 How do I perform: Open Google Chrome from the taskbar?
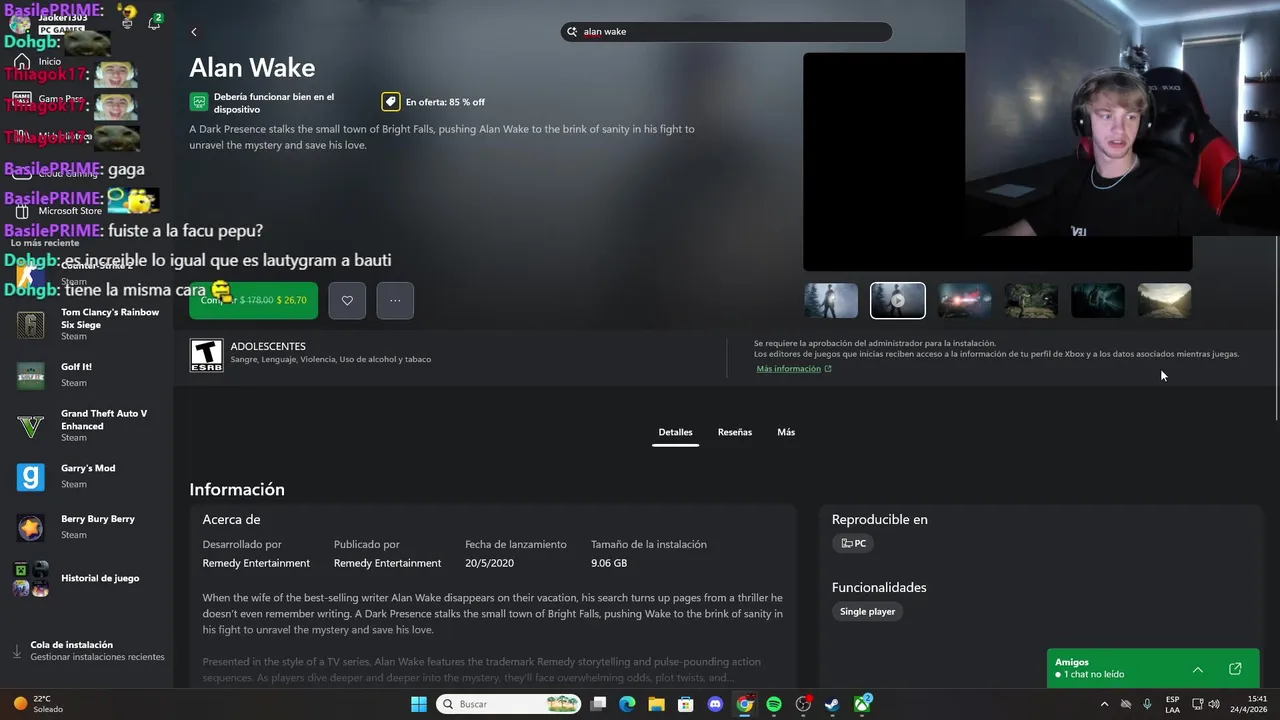[x=745, y=704]
